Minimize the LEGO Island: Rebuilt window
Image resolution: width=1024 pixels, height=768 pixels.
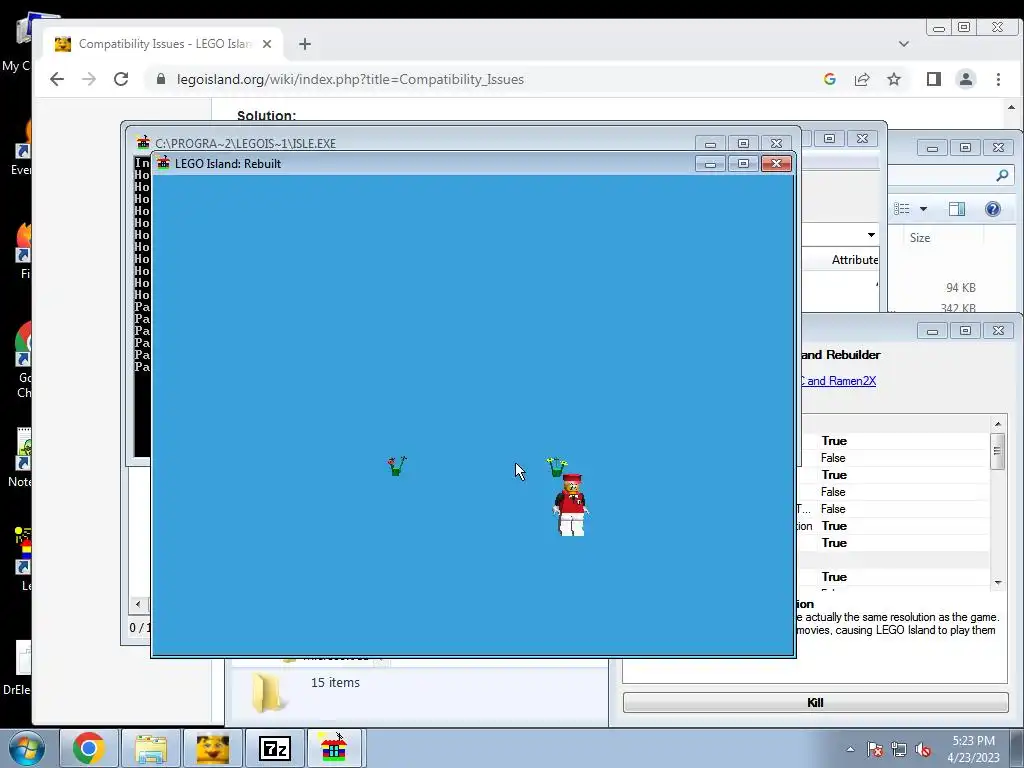(x=711, y=163)
